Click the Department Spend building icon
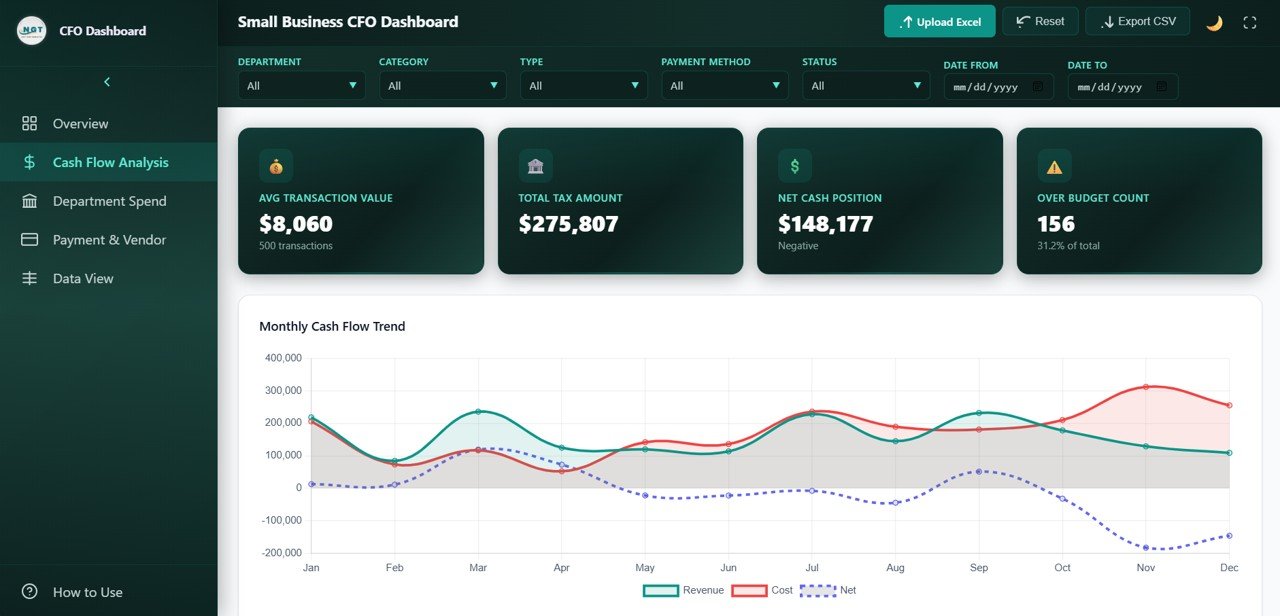The image size is (1280, 616). (31, 201)
